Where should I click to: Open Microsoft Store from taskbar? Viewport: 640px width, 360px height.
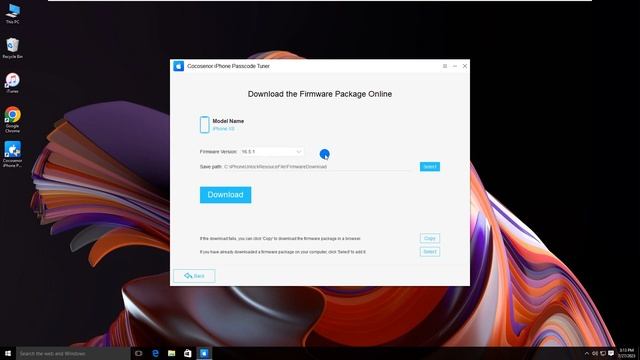pos(188,353)
